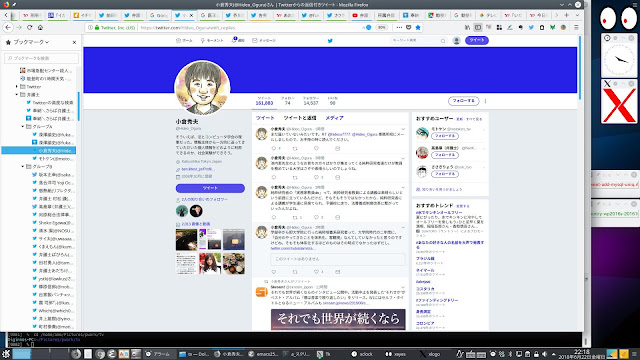Open それでも世界が続くなら image card
Screen dimensions: 640x360
point(338,319)
